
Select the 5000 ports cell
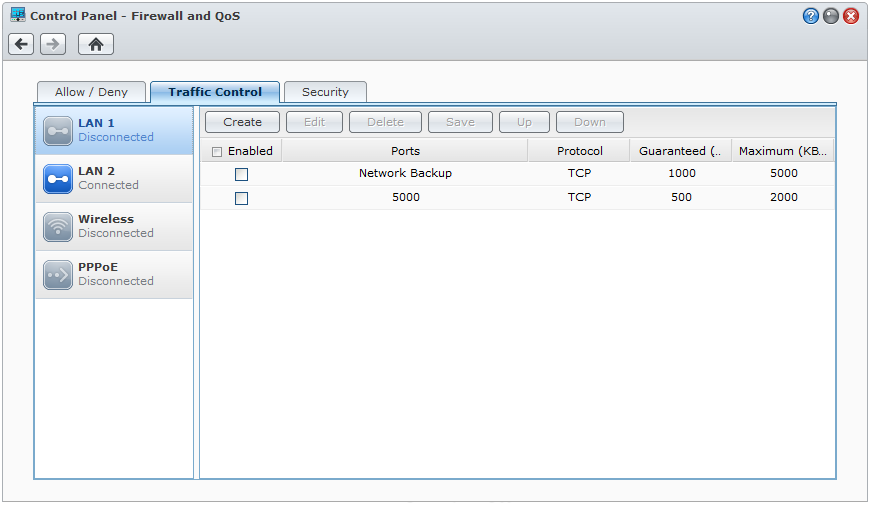click(x=406, y=197)
